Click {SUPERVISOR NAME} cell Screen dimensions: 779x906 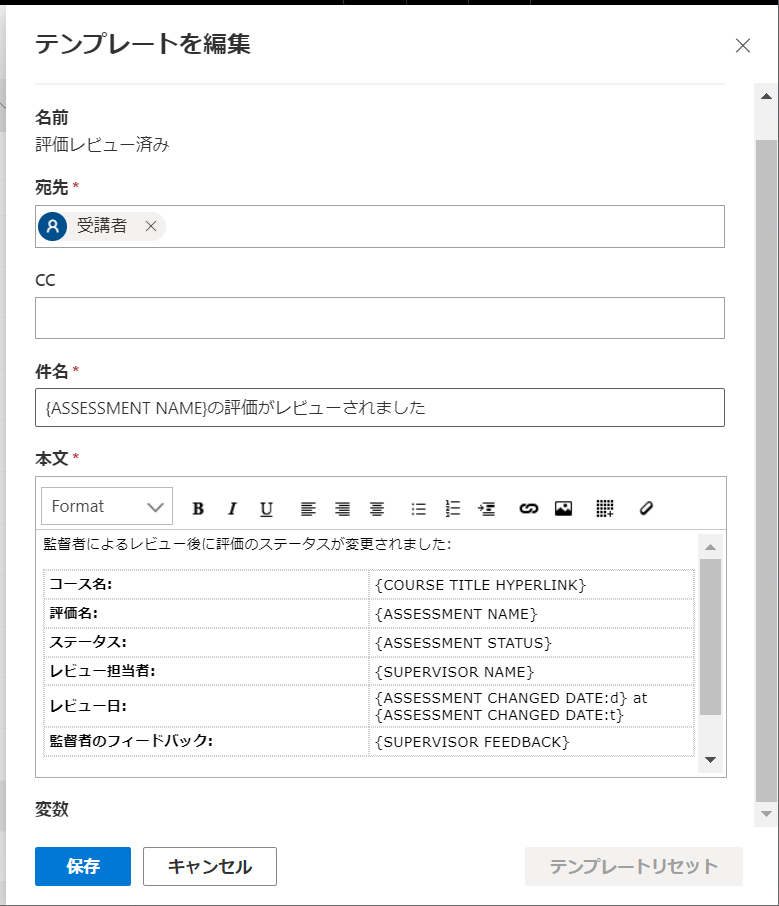(531, 671)
